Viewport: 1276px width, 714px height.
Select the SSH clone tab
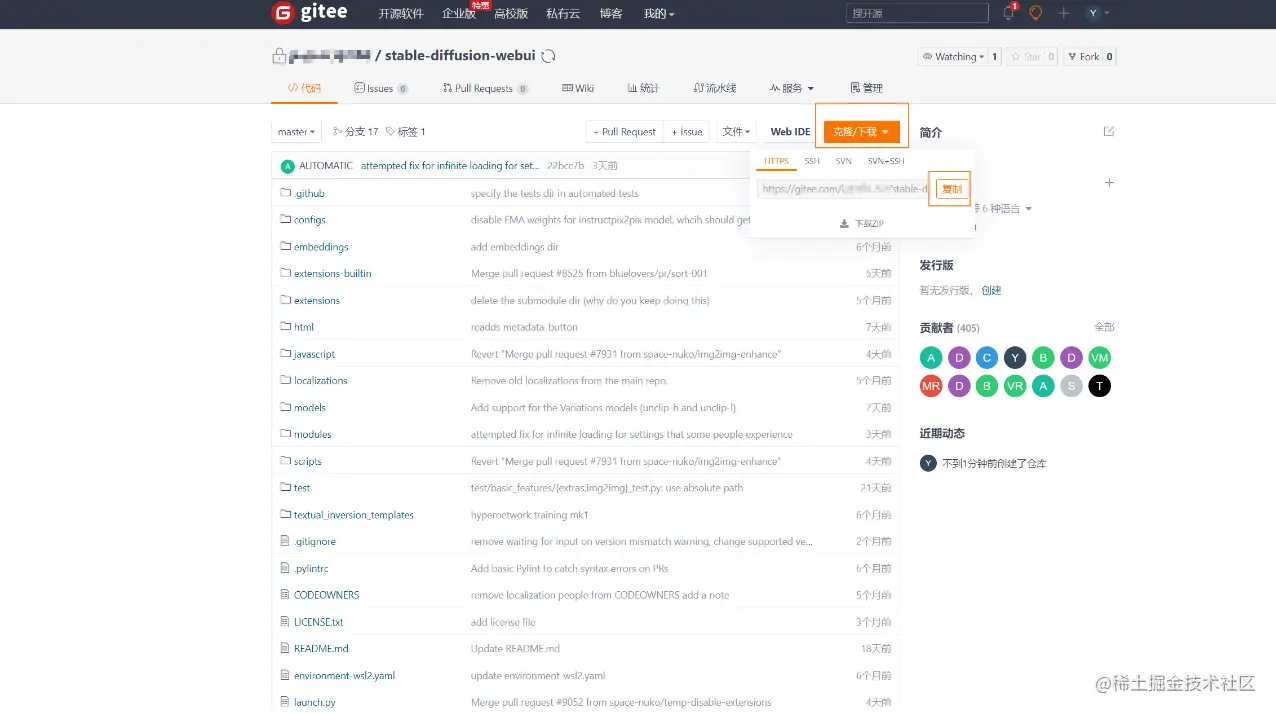click(812, 161)
